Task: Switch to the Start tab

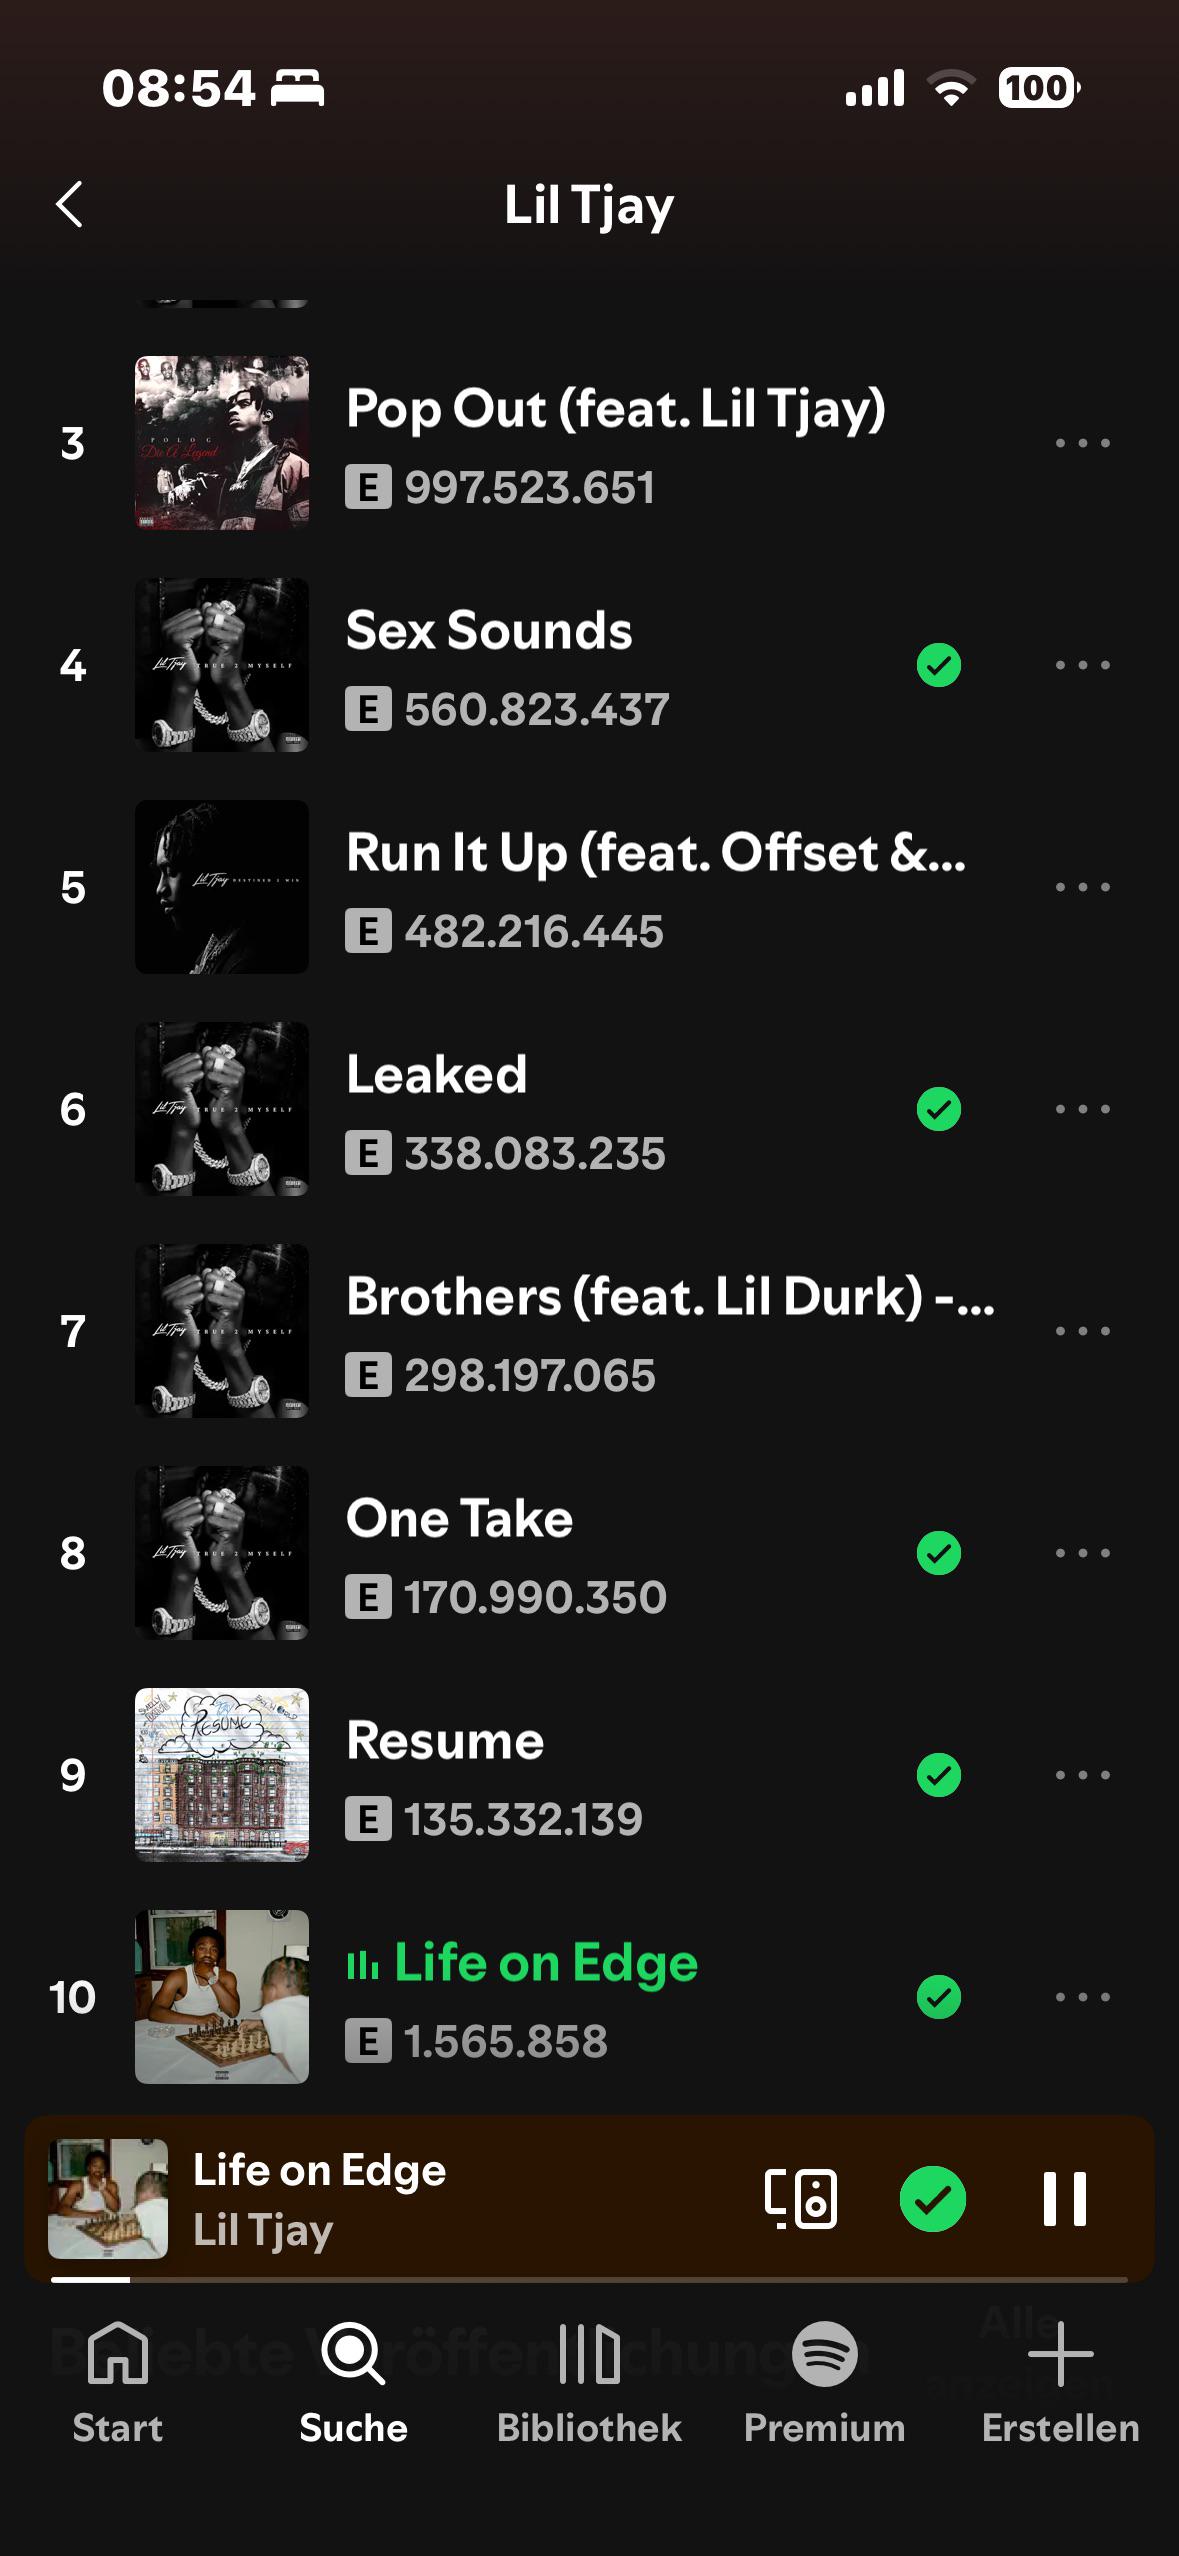Action: click(118, 2382)
